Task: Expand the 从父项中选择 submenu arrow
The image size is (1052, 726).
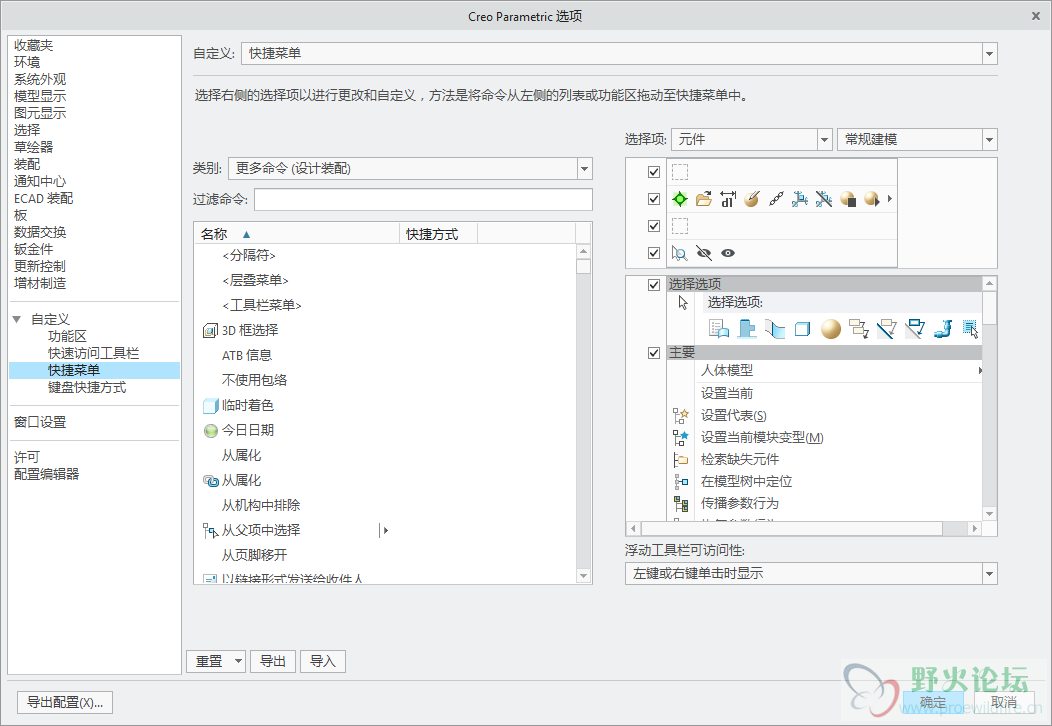Action: pyautogui.click(x=385, y=531)
